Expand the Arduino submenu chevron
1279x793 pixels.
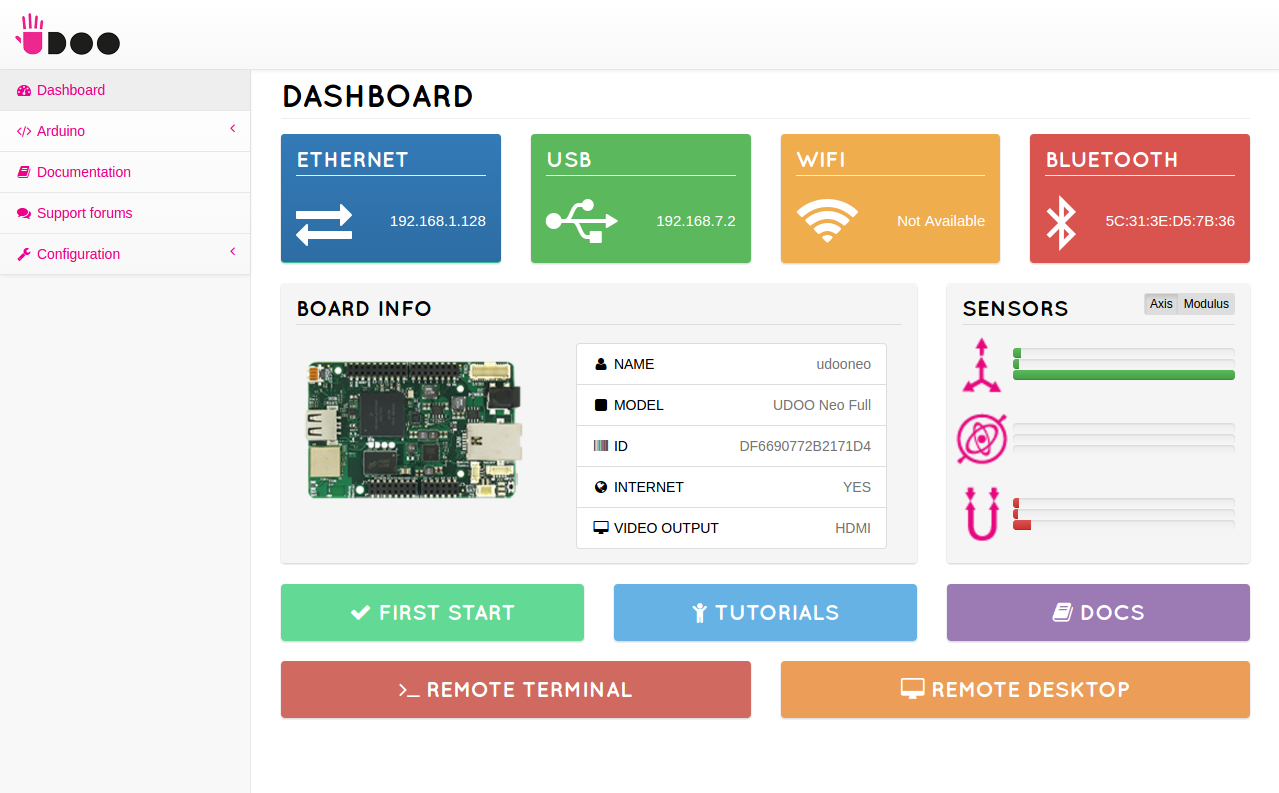tap(232, 129)
